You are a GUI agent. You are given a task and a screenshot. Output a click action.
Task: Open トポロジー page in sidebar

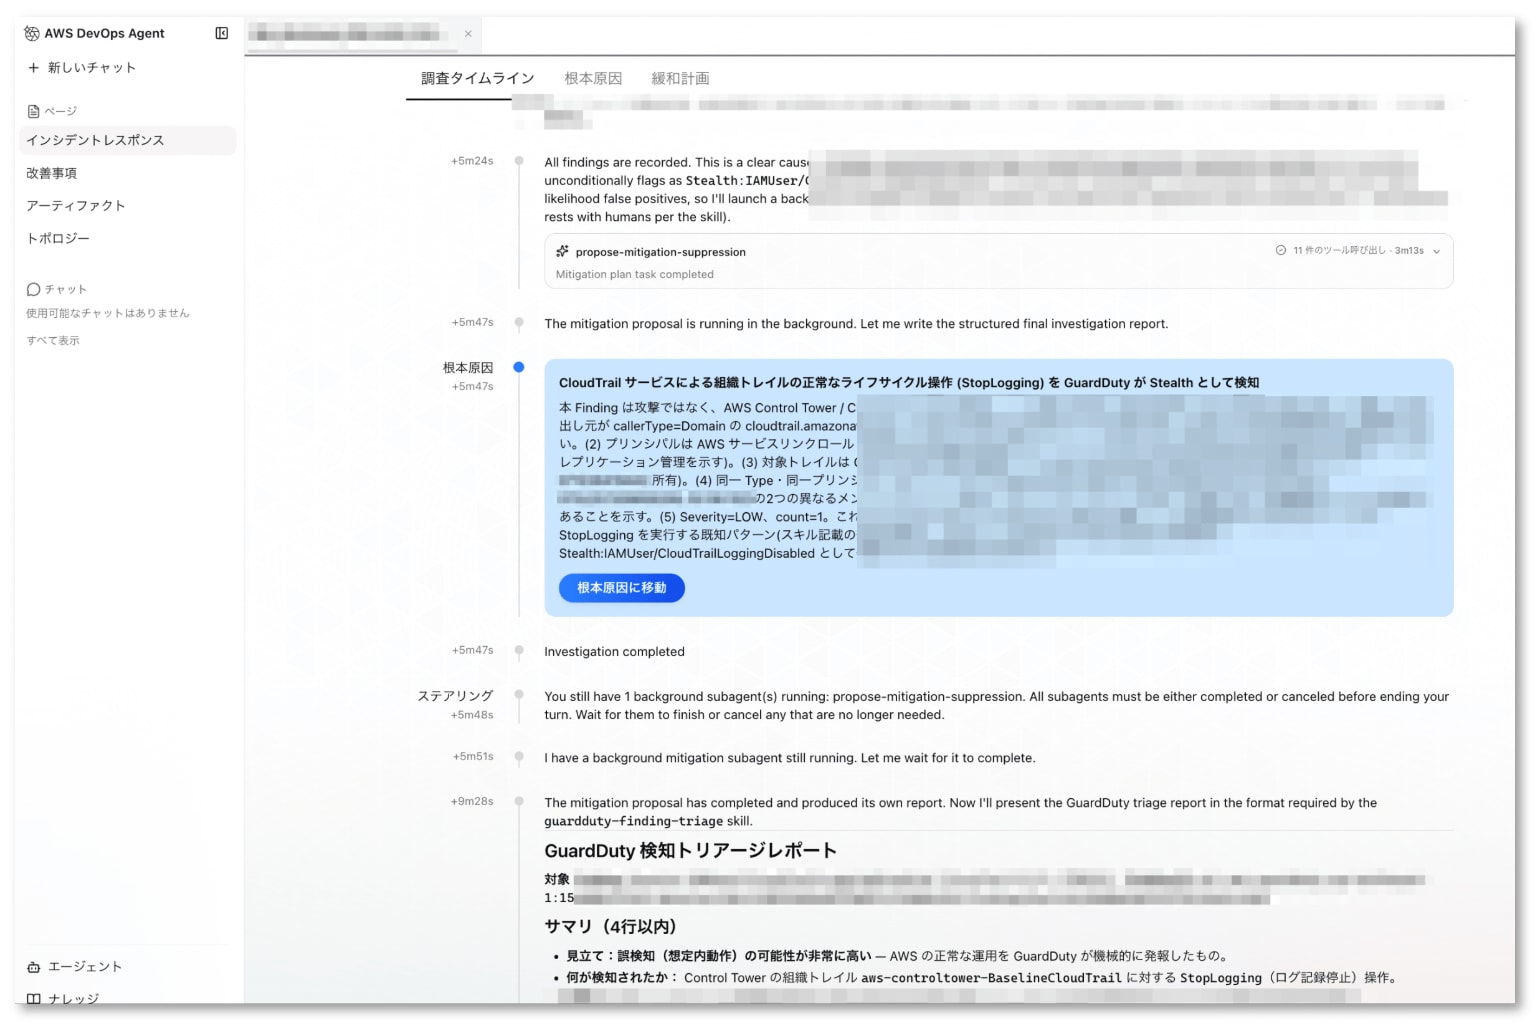click(x=58, y=239)
